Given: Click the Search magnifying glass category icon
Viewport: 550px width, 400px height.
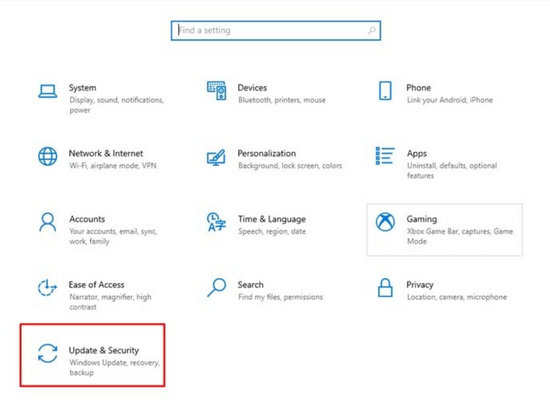Looking at the screenshot, I should (x=216, y=288).
